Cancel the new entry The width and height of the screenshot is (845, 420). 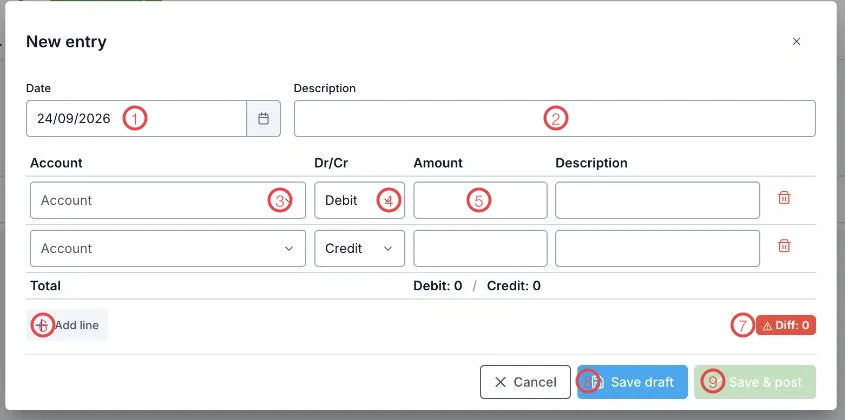point(525,382)
